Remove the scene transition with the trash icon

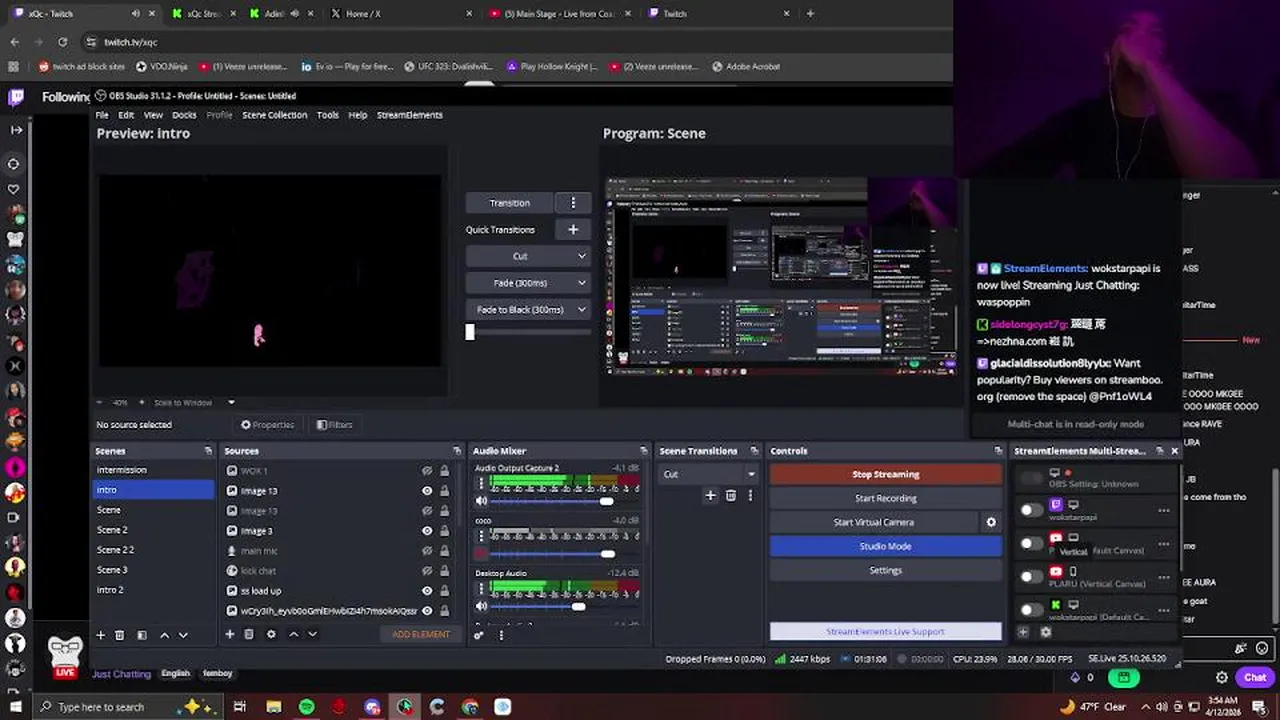coord(731,495)
